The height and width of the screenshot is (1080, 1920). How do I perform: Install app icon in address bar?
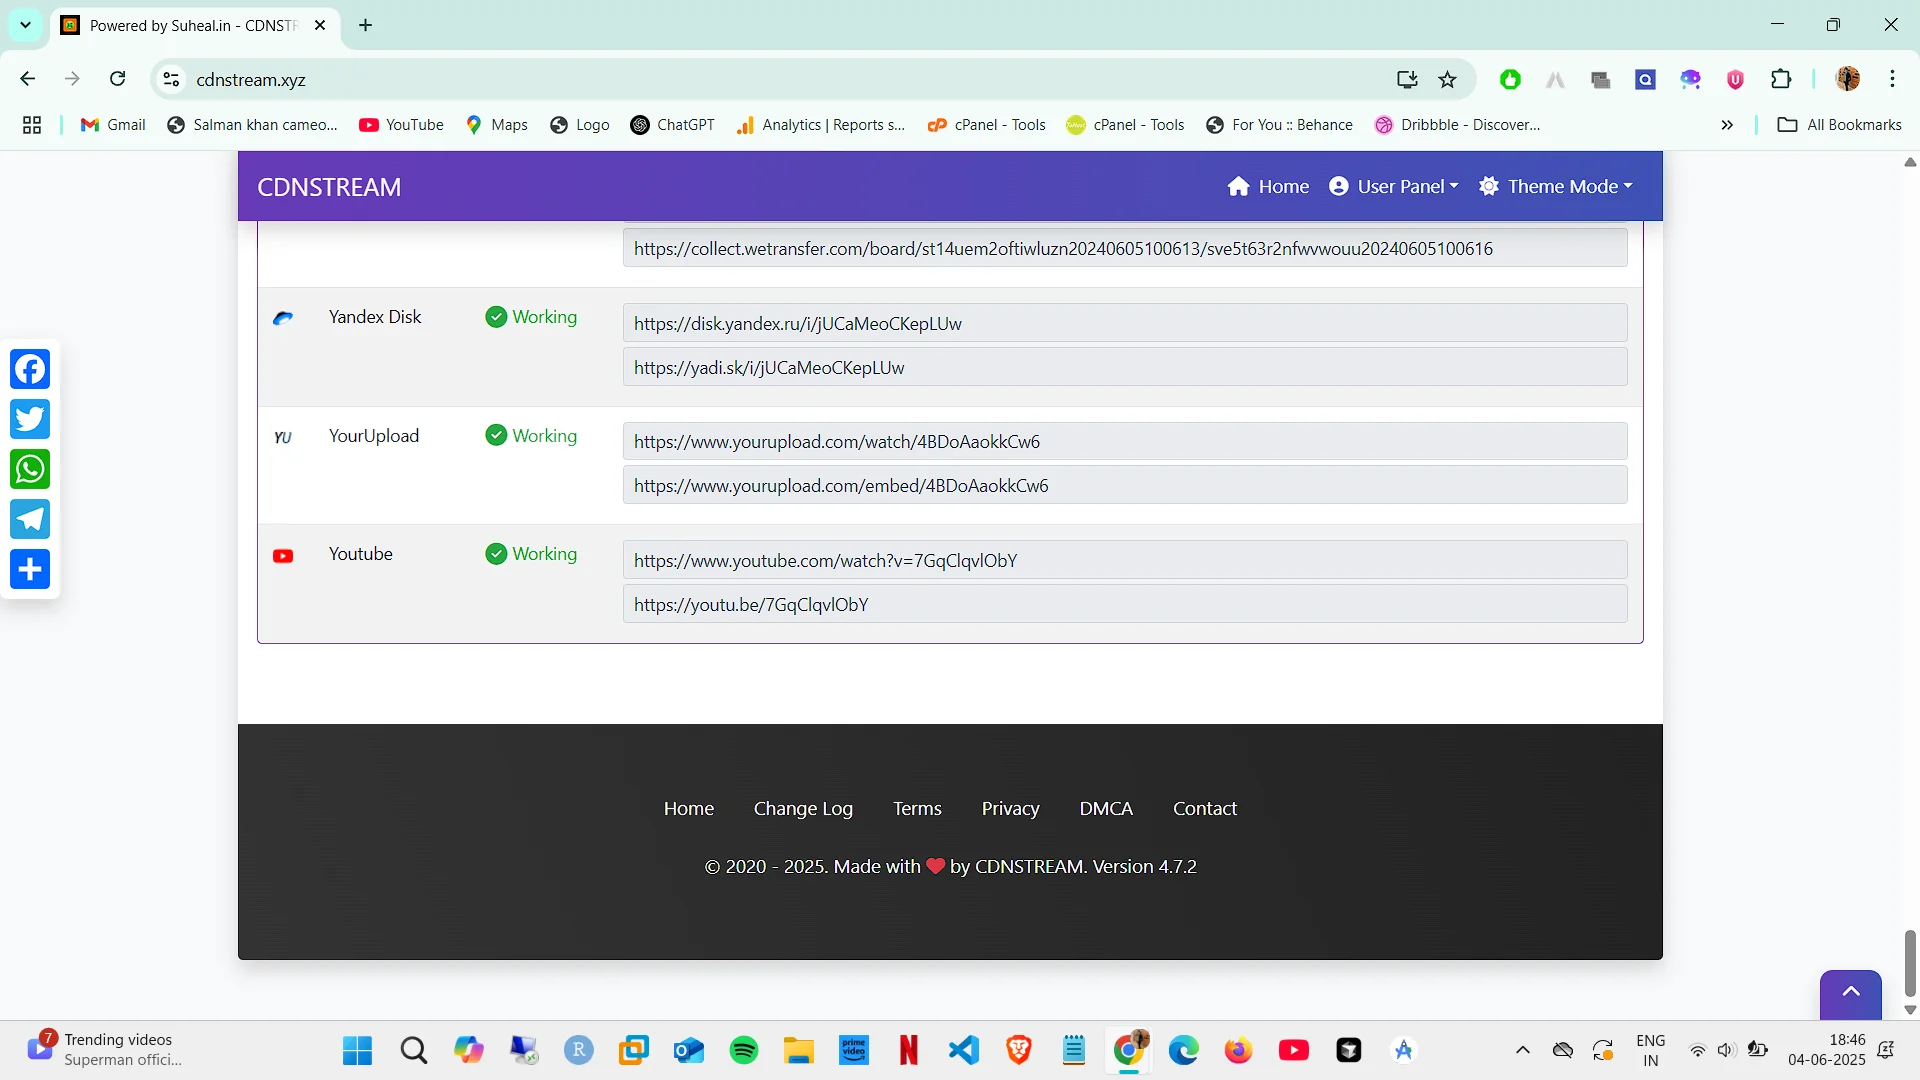pos(1407,80)
